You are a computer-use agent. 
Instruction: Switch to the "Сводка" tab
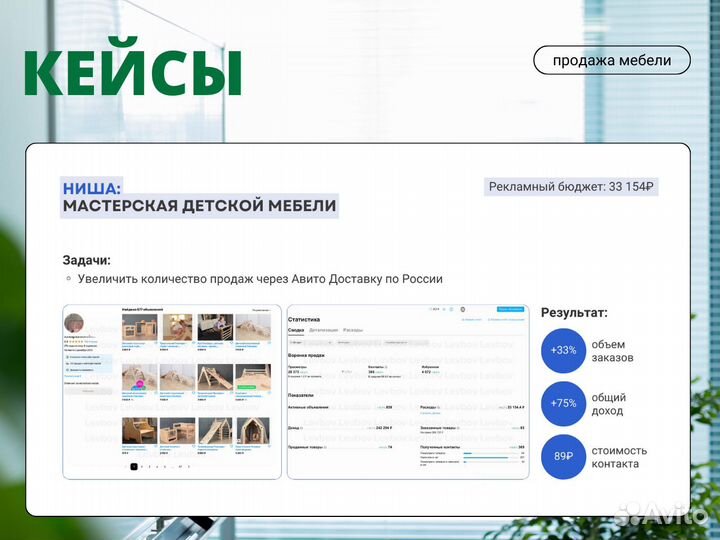[x=296, y=330]
